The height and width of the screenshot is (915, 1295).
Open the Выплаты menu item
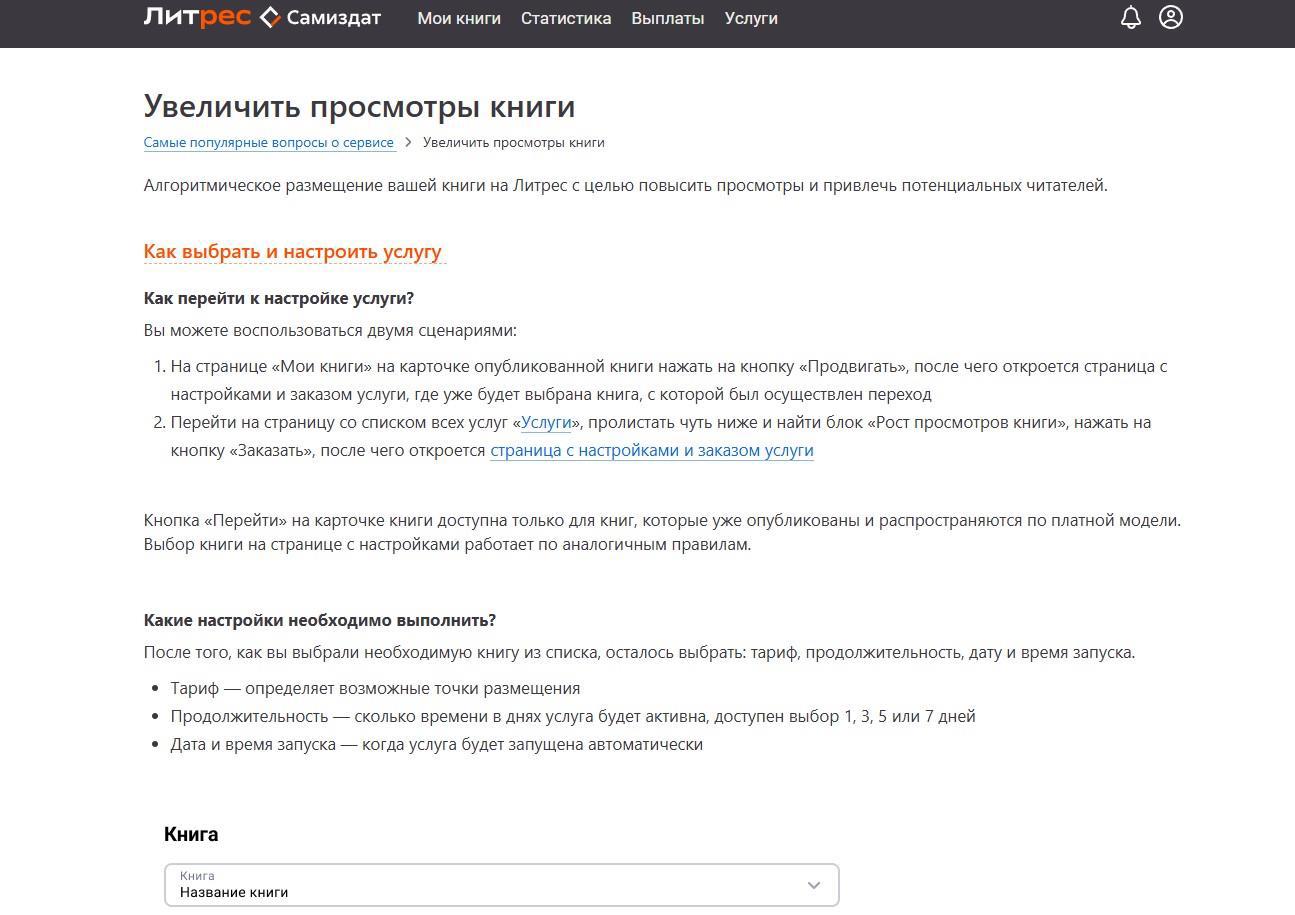[x=668, y=18]
